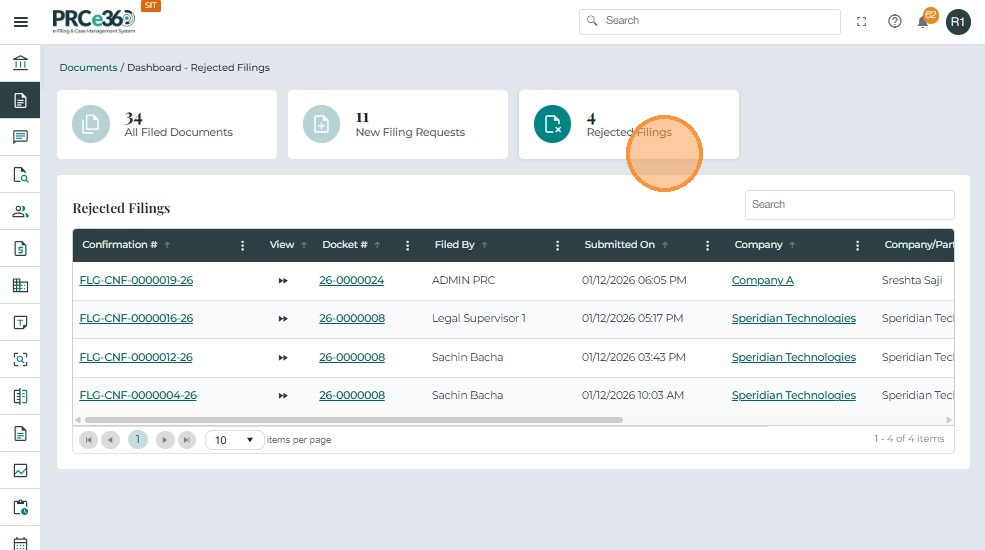The width and height of the screenshot is (985, 550).
Task: Open the R1 user profile avatar
Action: click(x=958, y=21)
